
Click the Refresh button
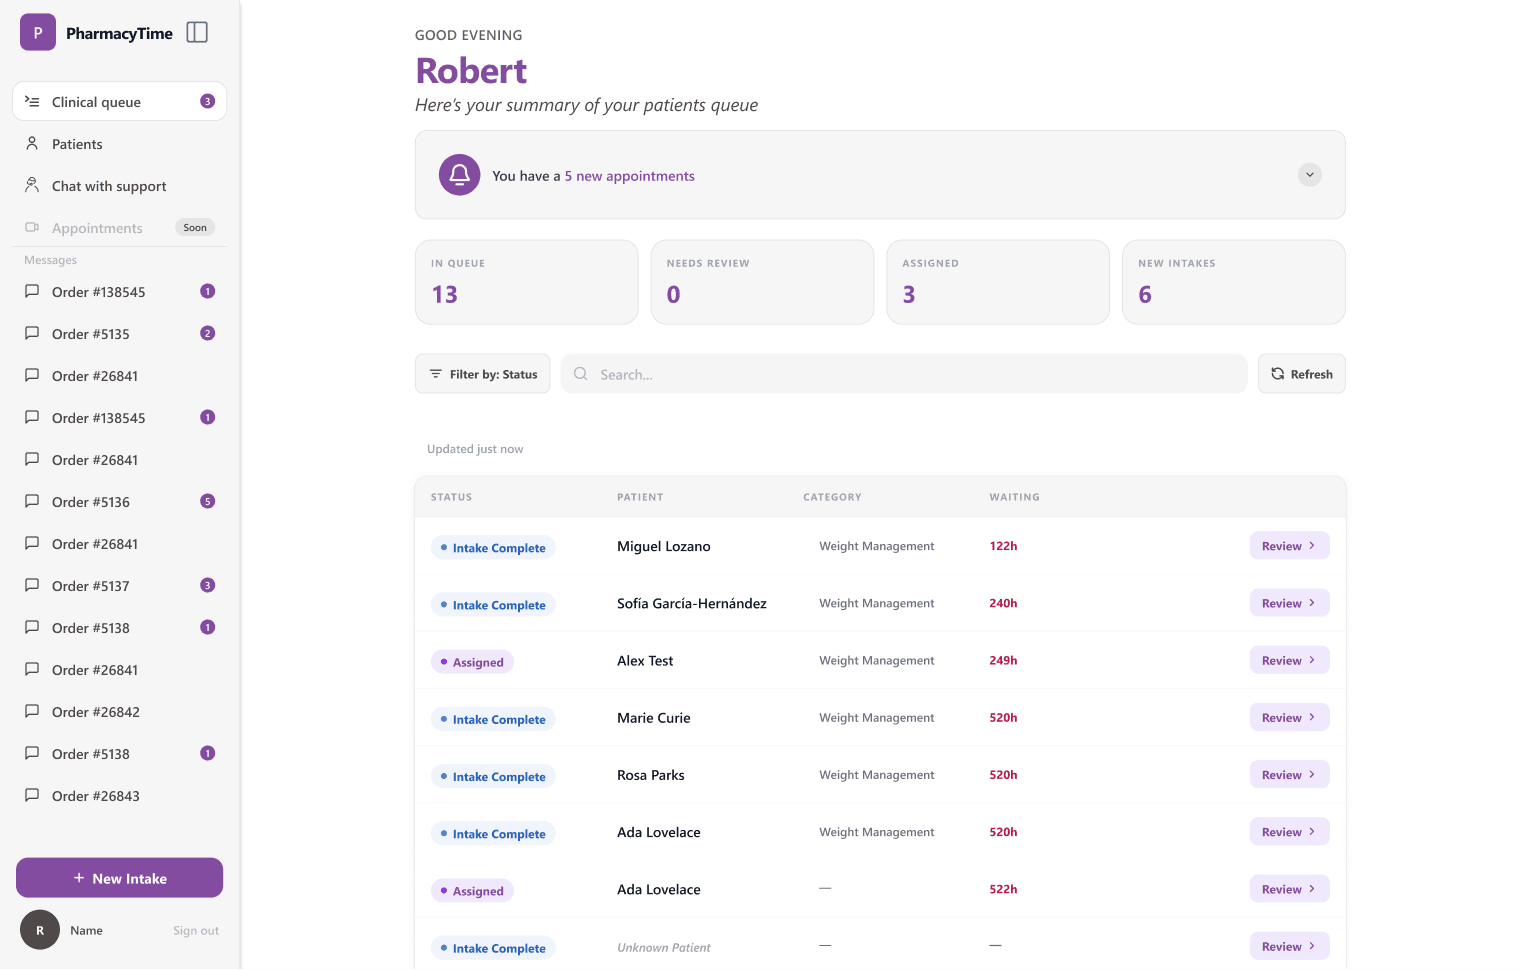click(x=1301, y=374)
